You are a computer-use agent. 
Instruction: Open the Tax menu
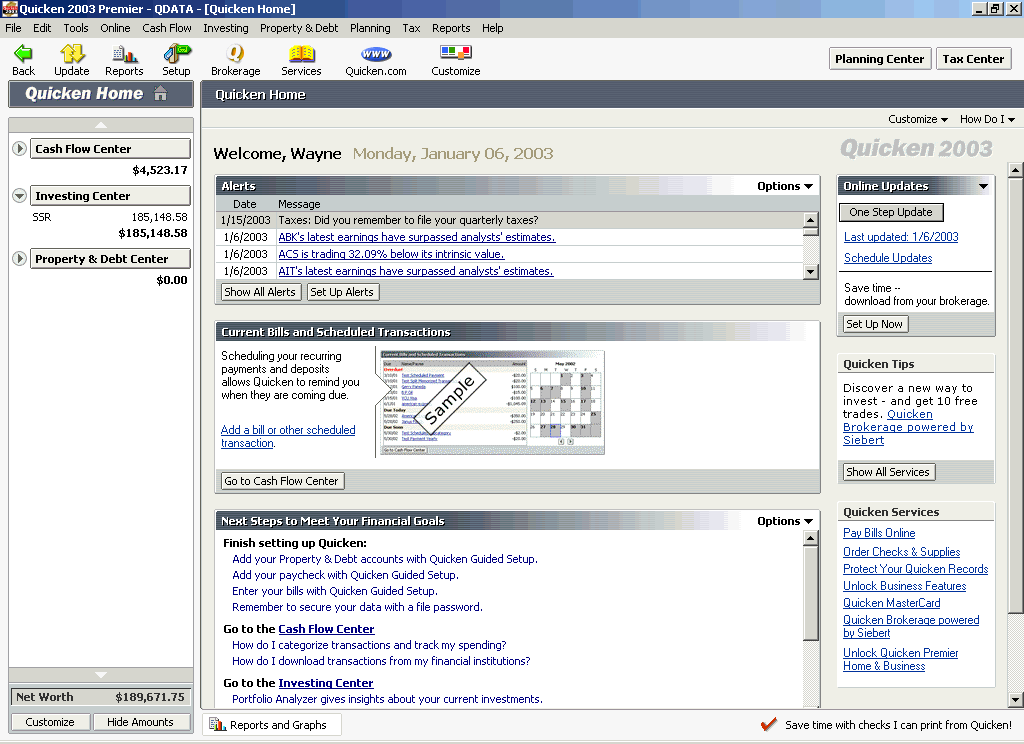(411, 28)
